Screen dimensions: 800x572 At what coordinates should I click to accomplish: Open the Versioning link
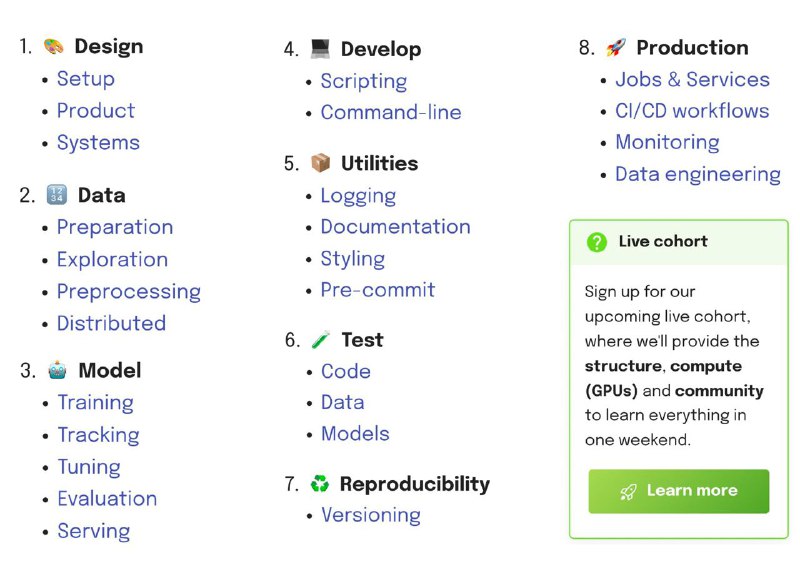(371, 515)
